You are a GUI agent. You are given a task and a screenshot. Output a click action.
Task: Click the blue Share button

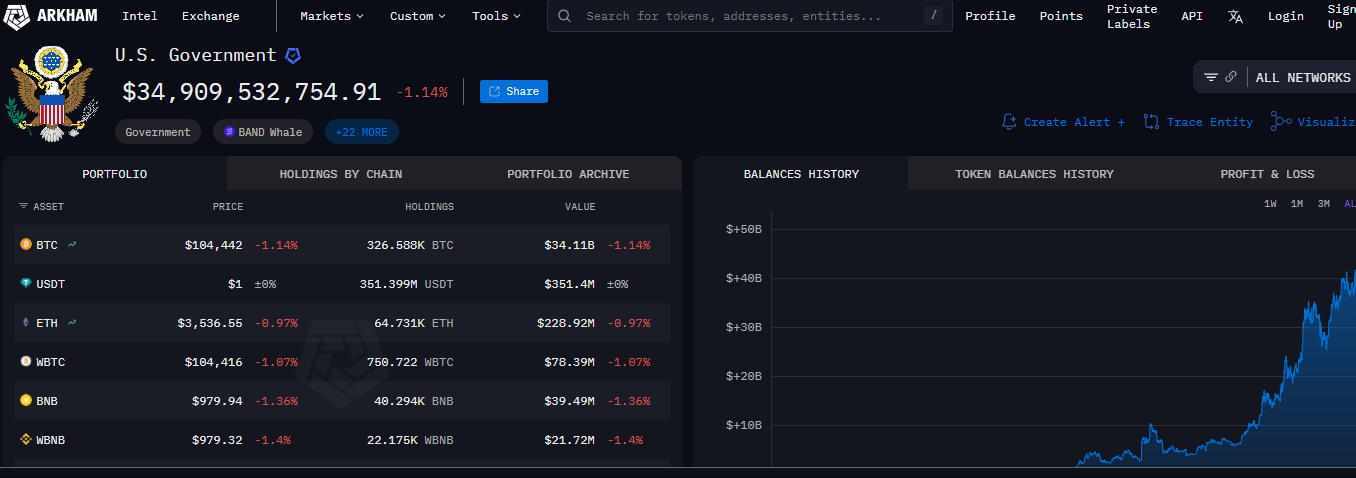(x=514, y=91)
